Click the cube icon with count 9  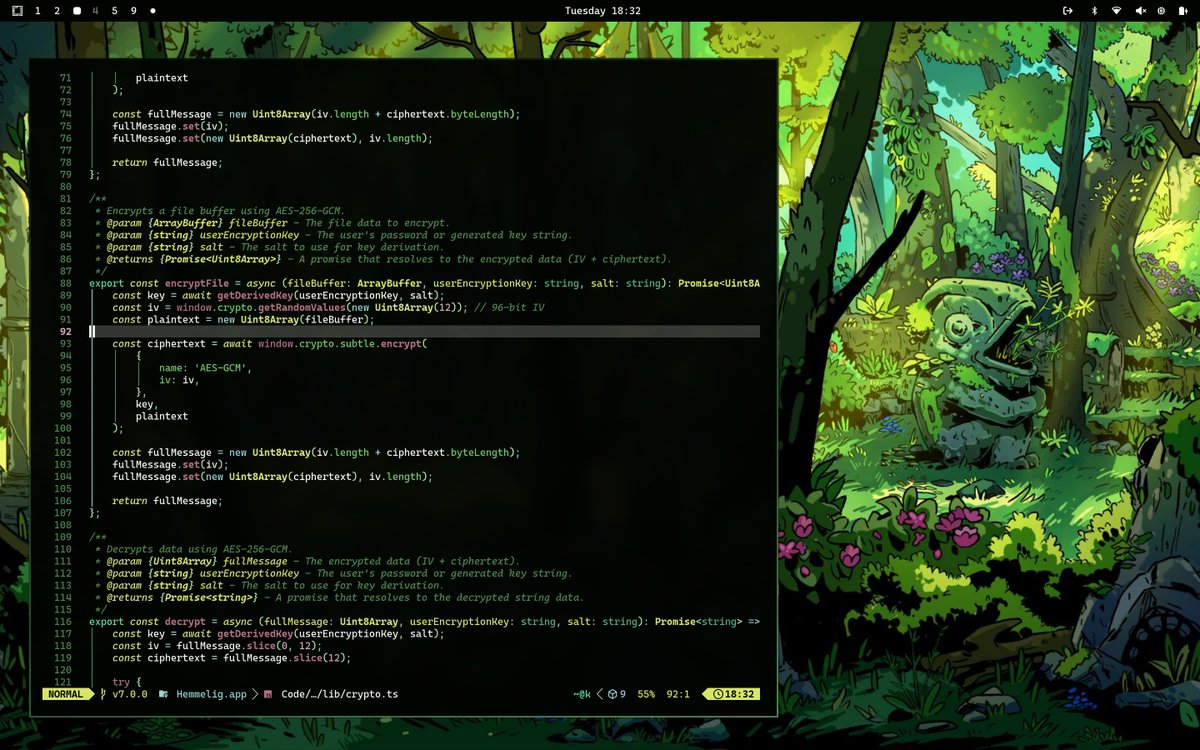tap(616, 694)
